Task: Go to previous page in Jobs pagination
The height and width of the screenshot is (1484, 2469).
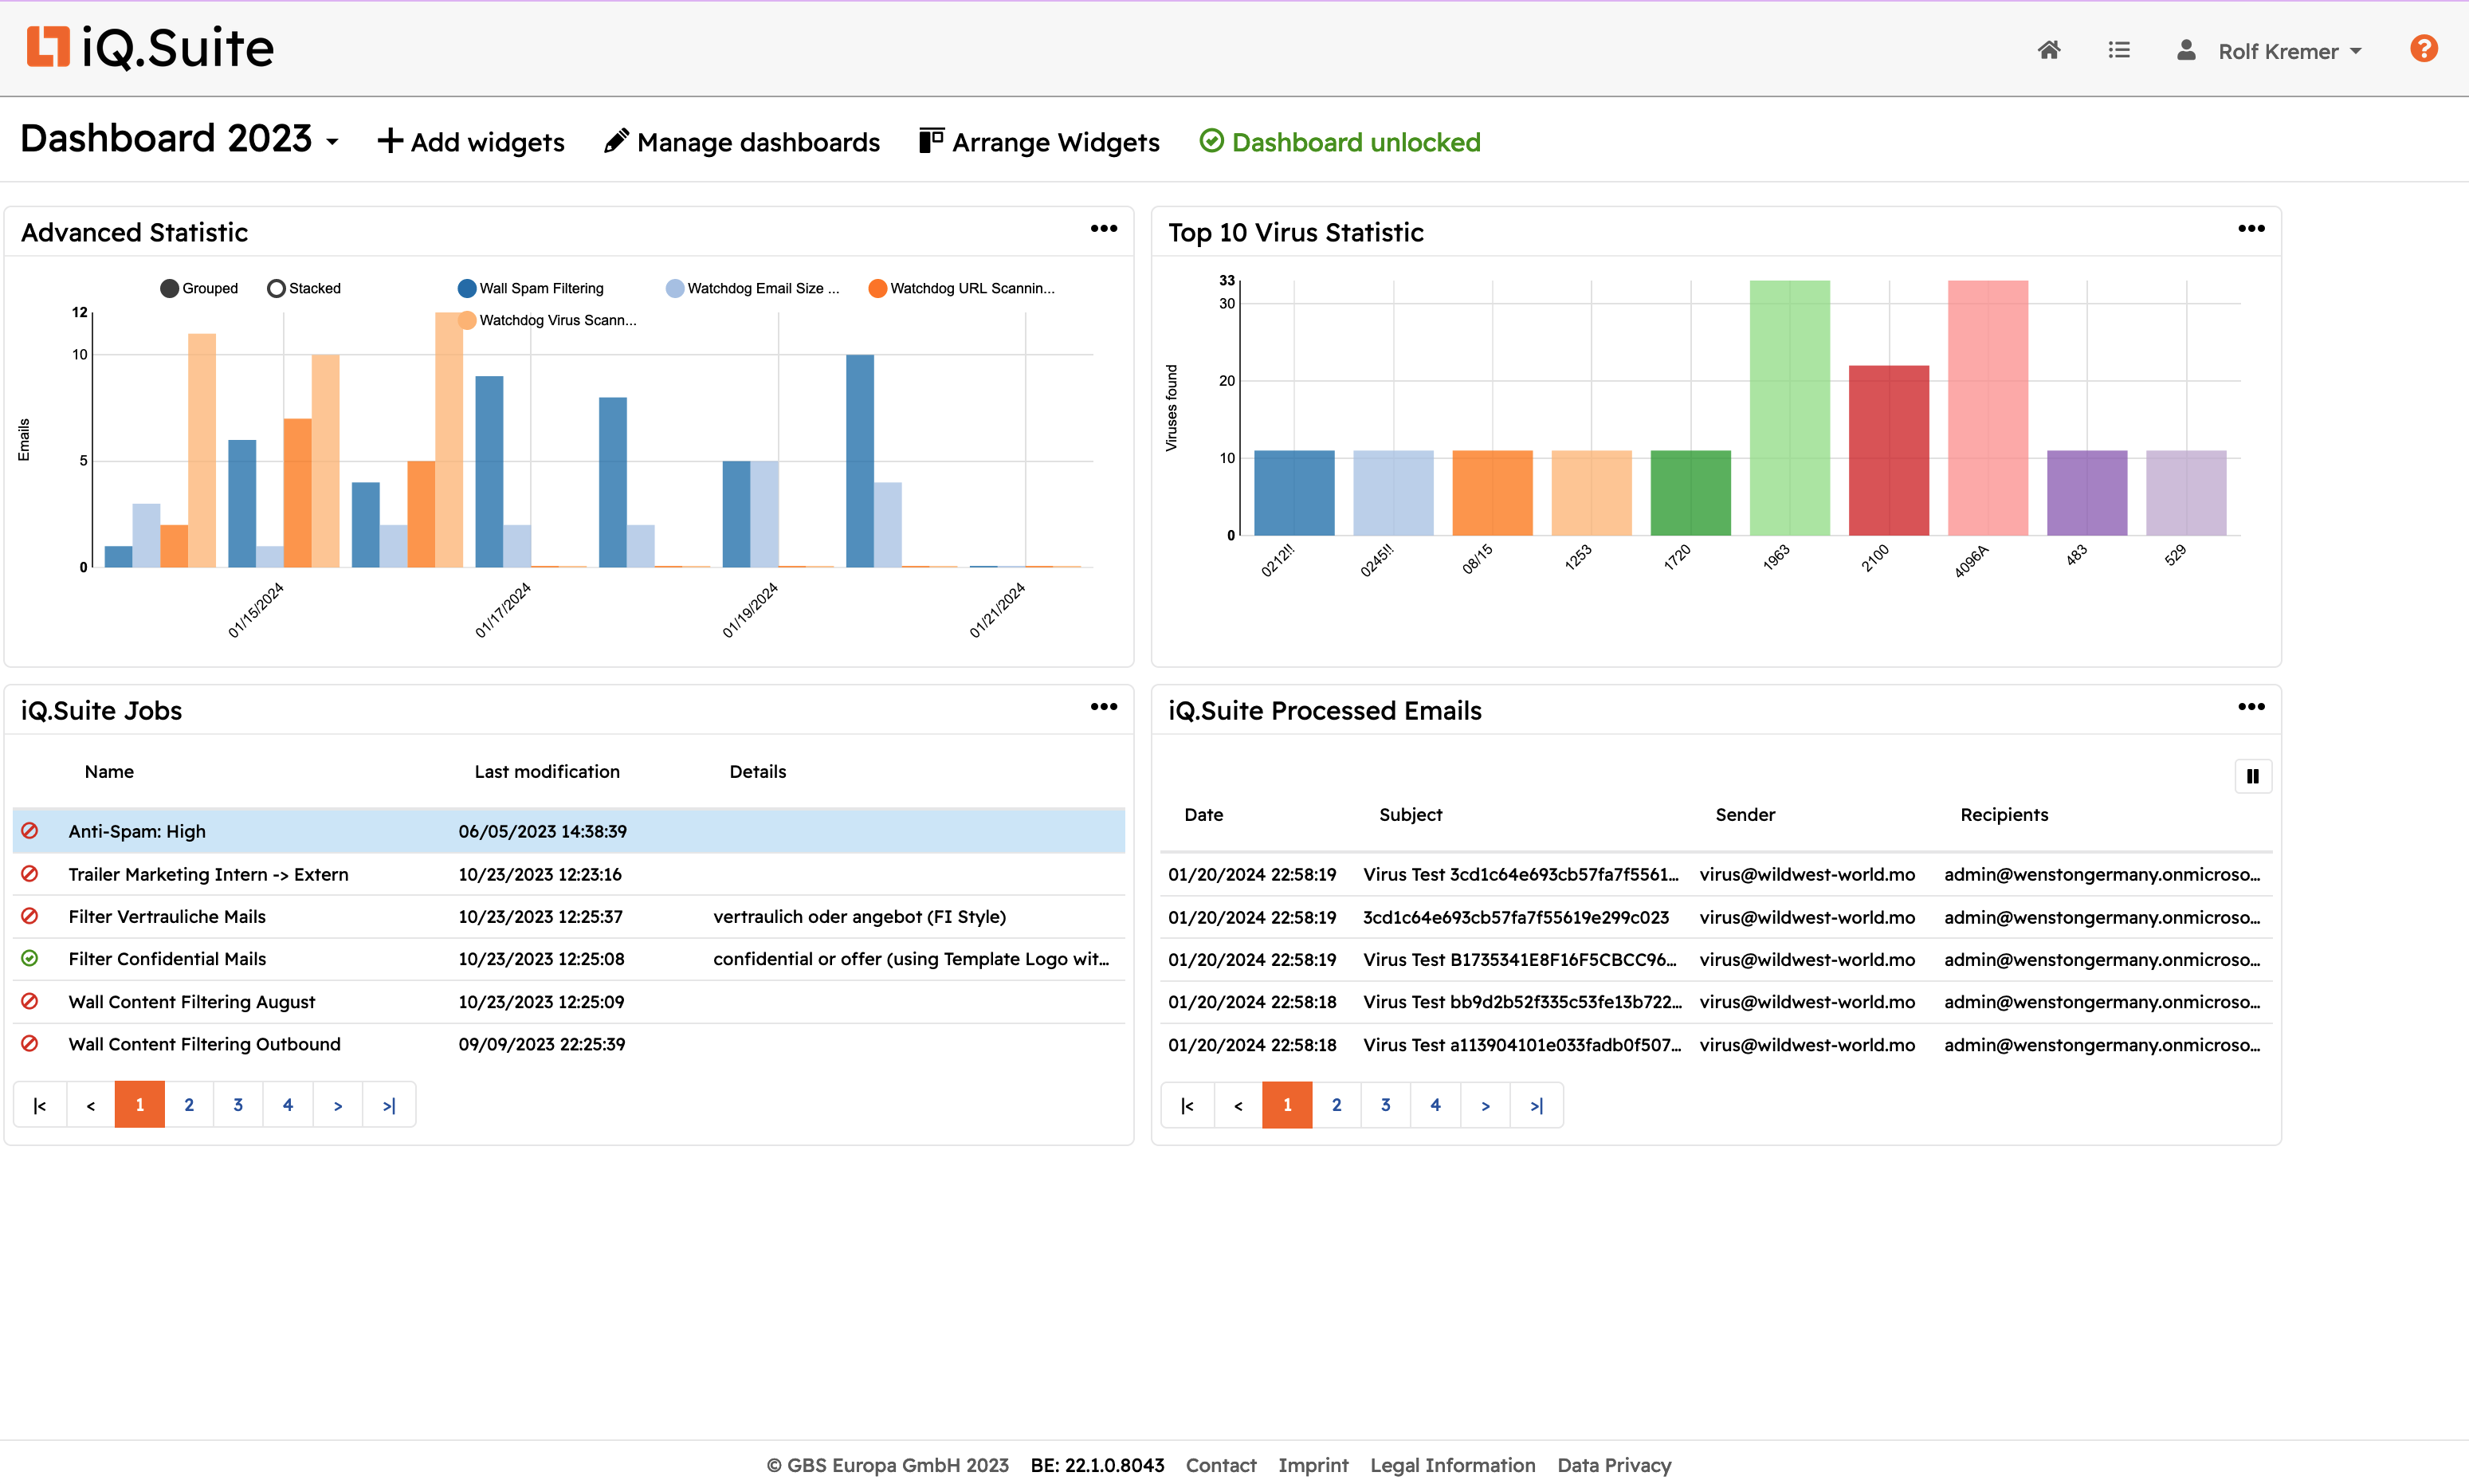Action: (91, 1105)
